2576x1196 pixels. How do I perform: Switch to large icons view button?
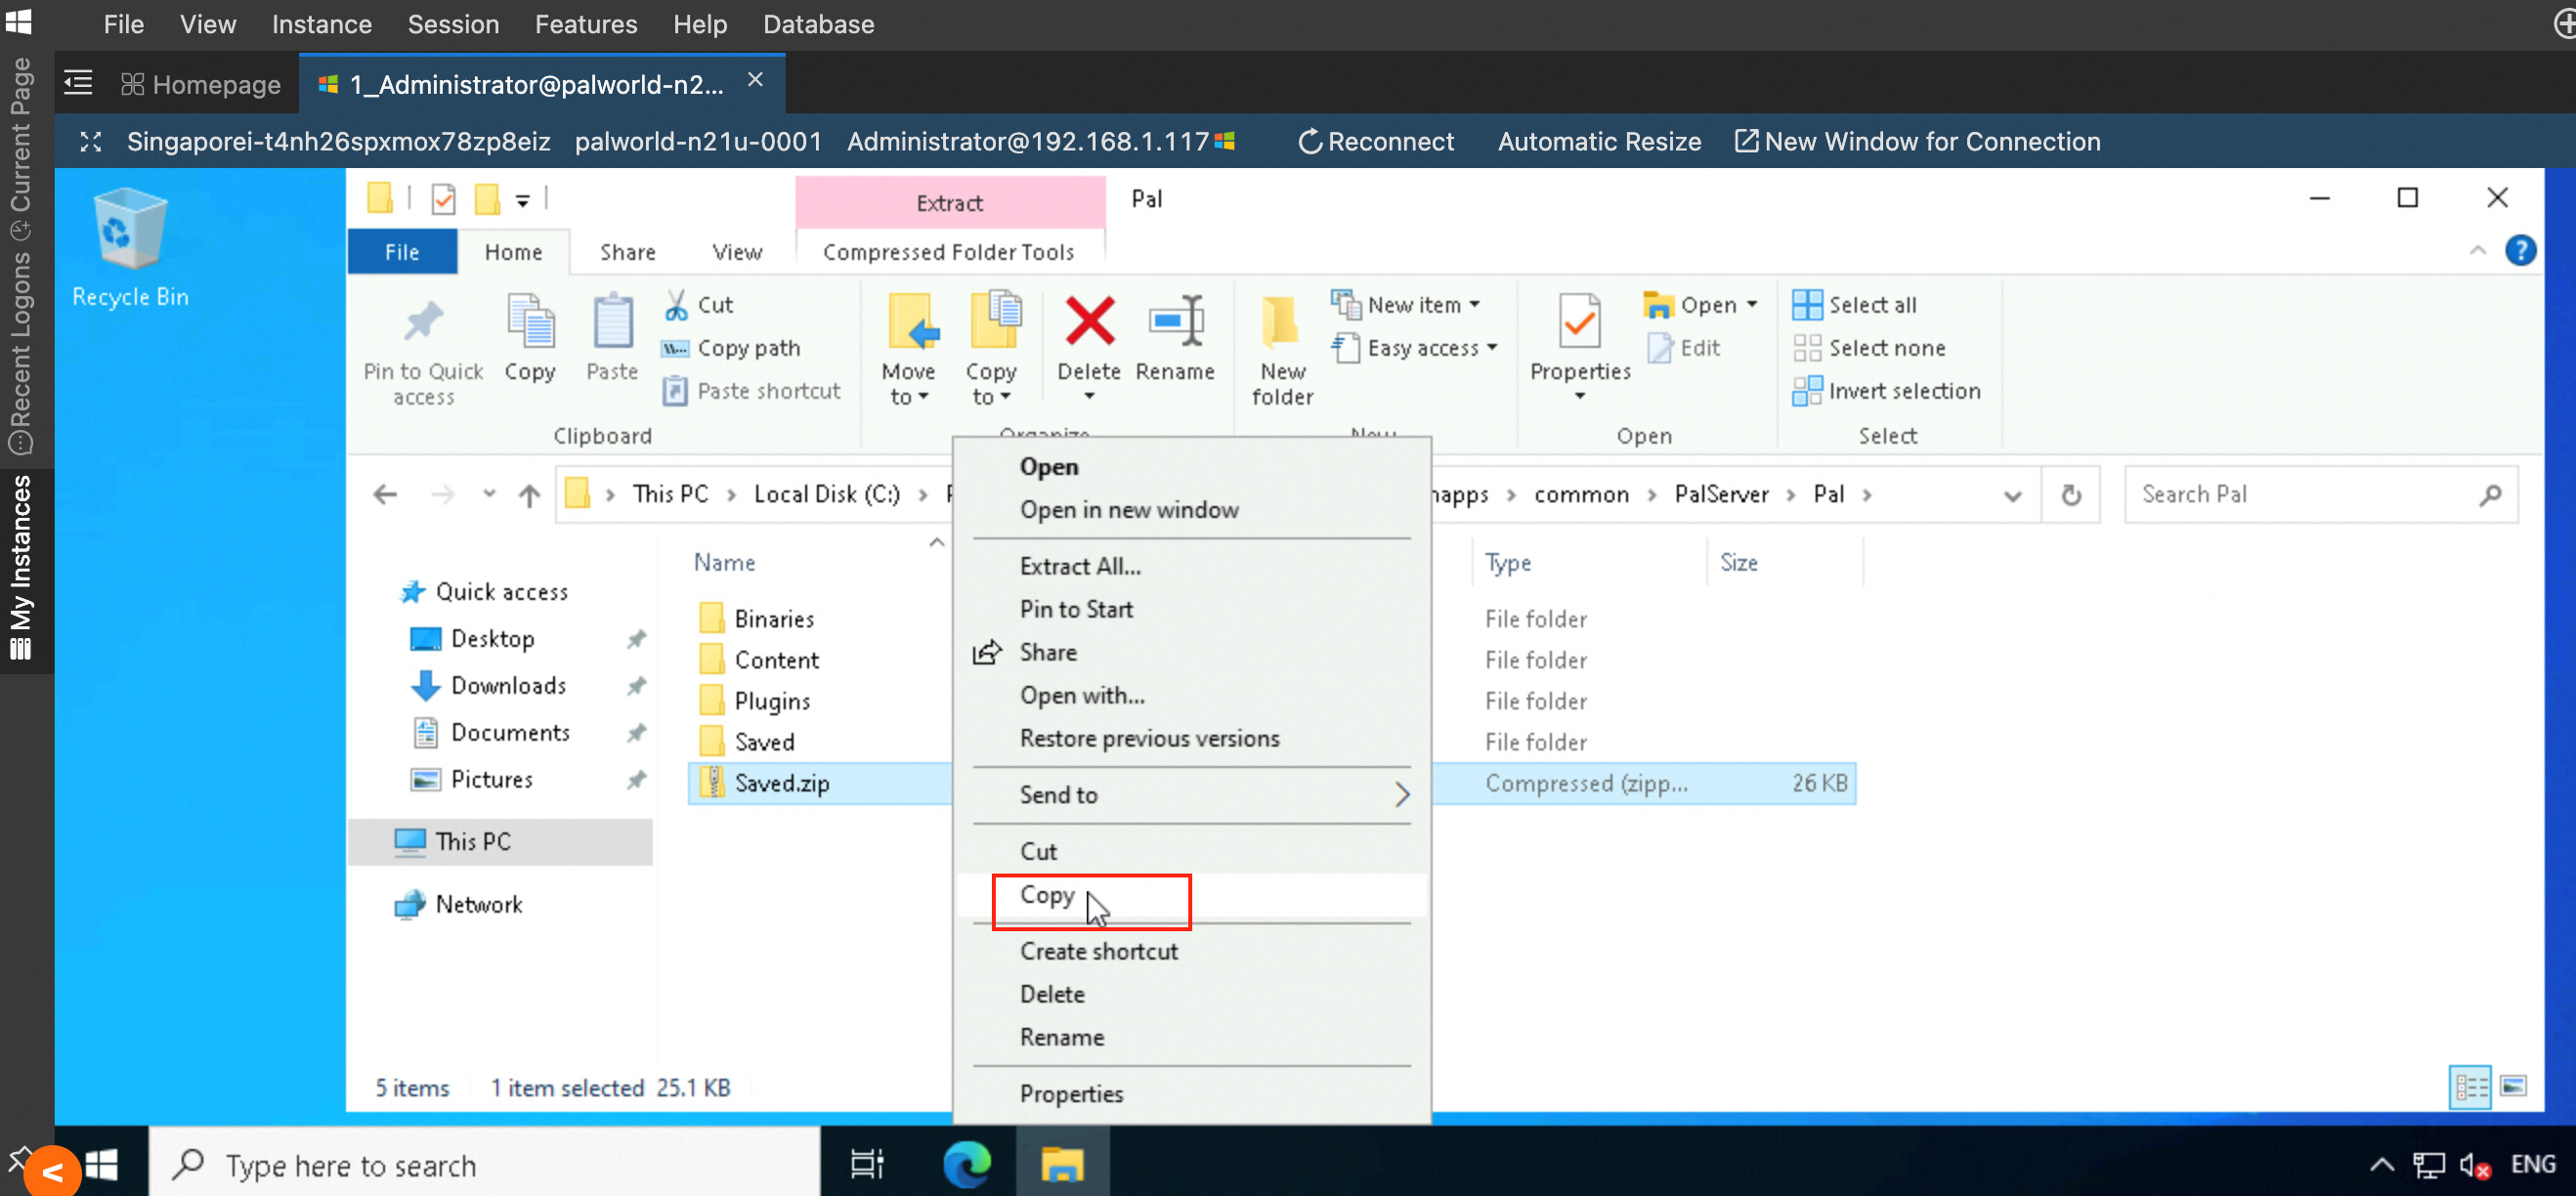[2514, 1086]
